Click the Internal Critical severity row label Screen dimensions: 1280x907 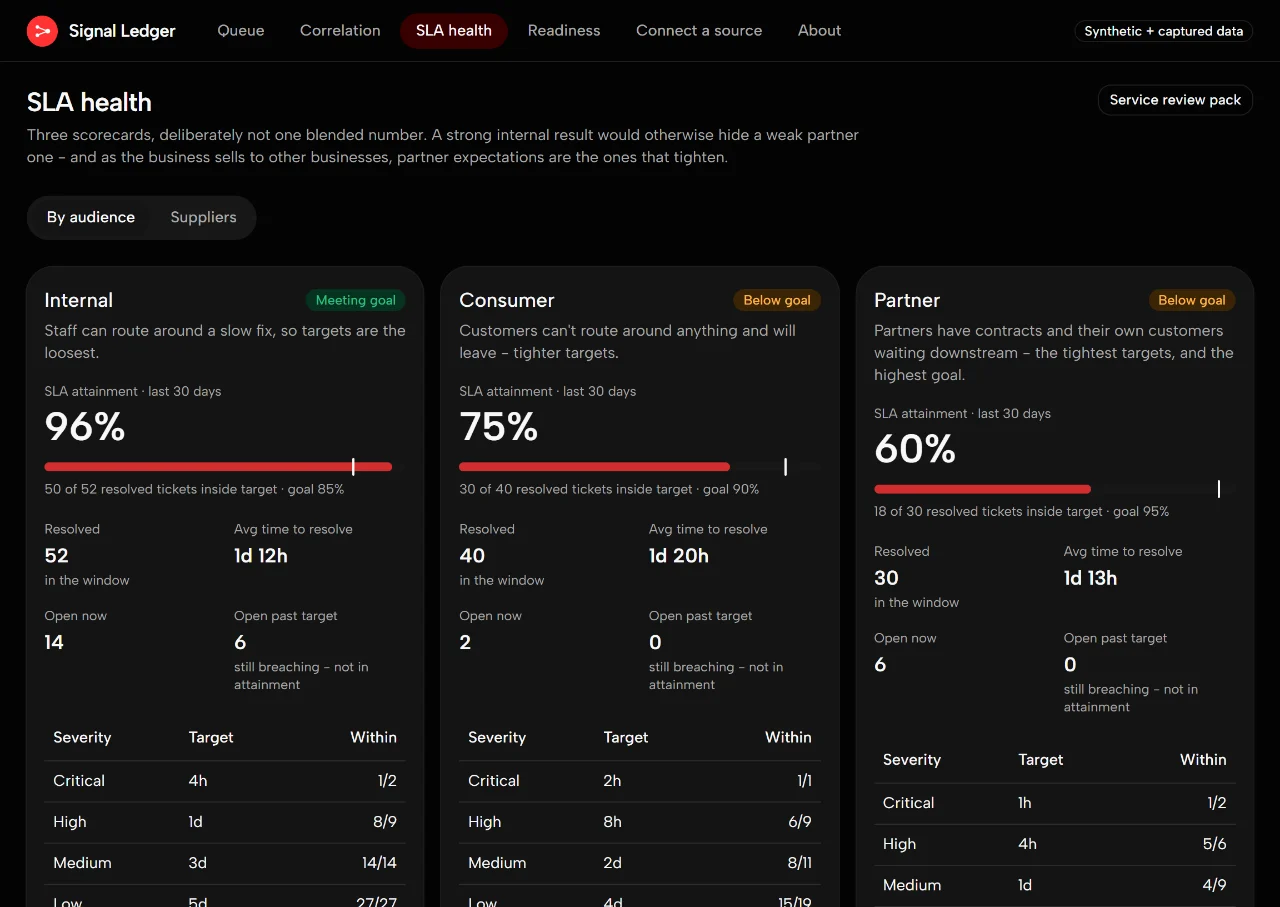click(x=79, y=781)
